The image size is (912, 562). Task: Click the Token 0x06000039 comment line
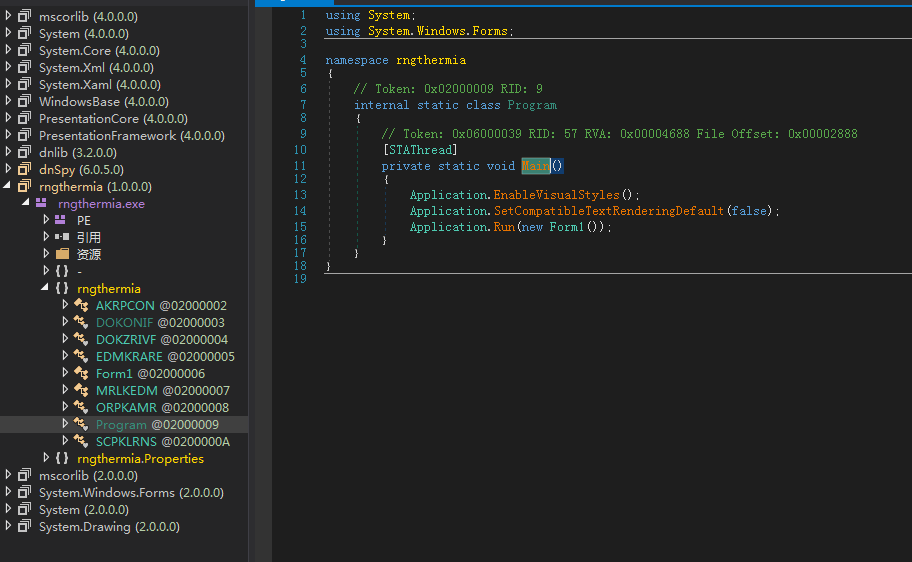[x=619, y=134]
